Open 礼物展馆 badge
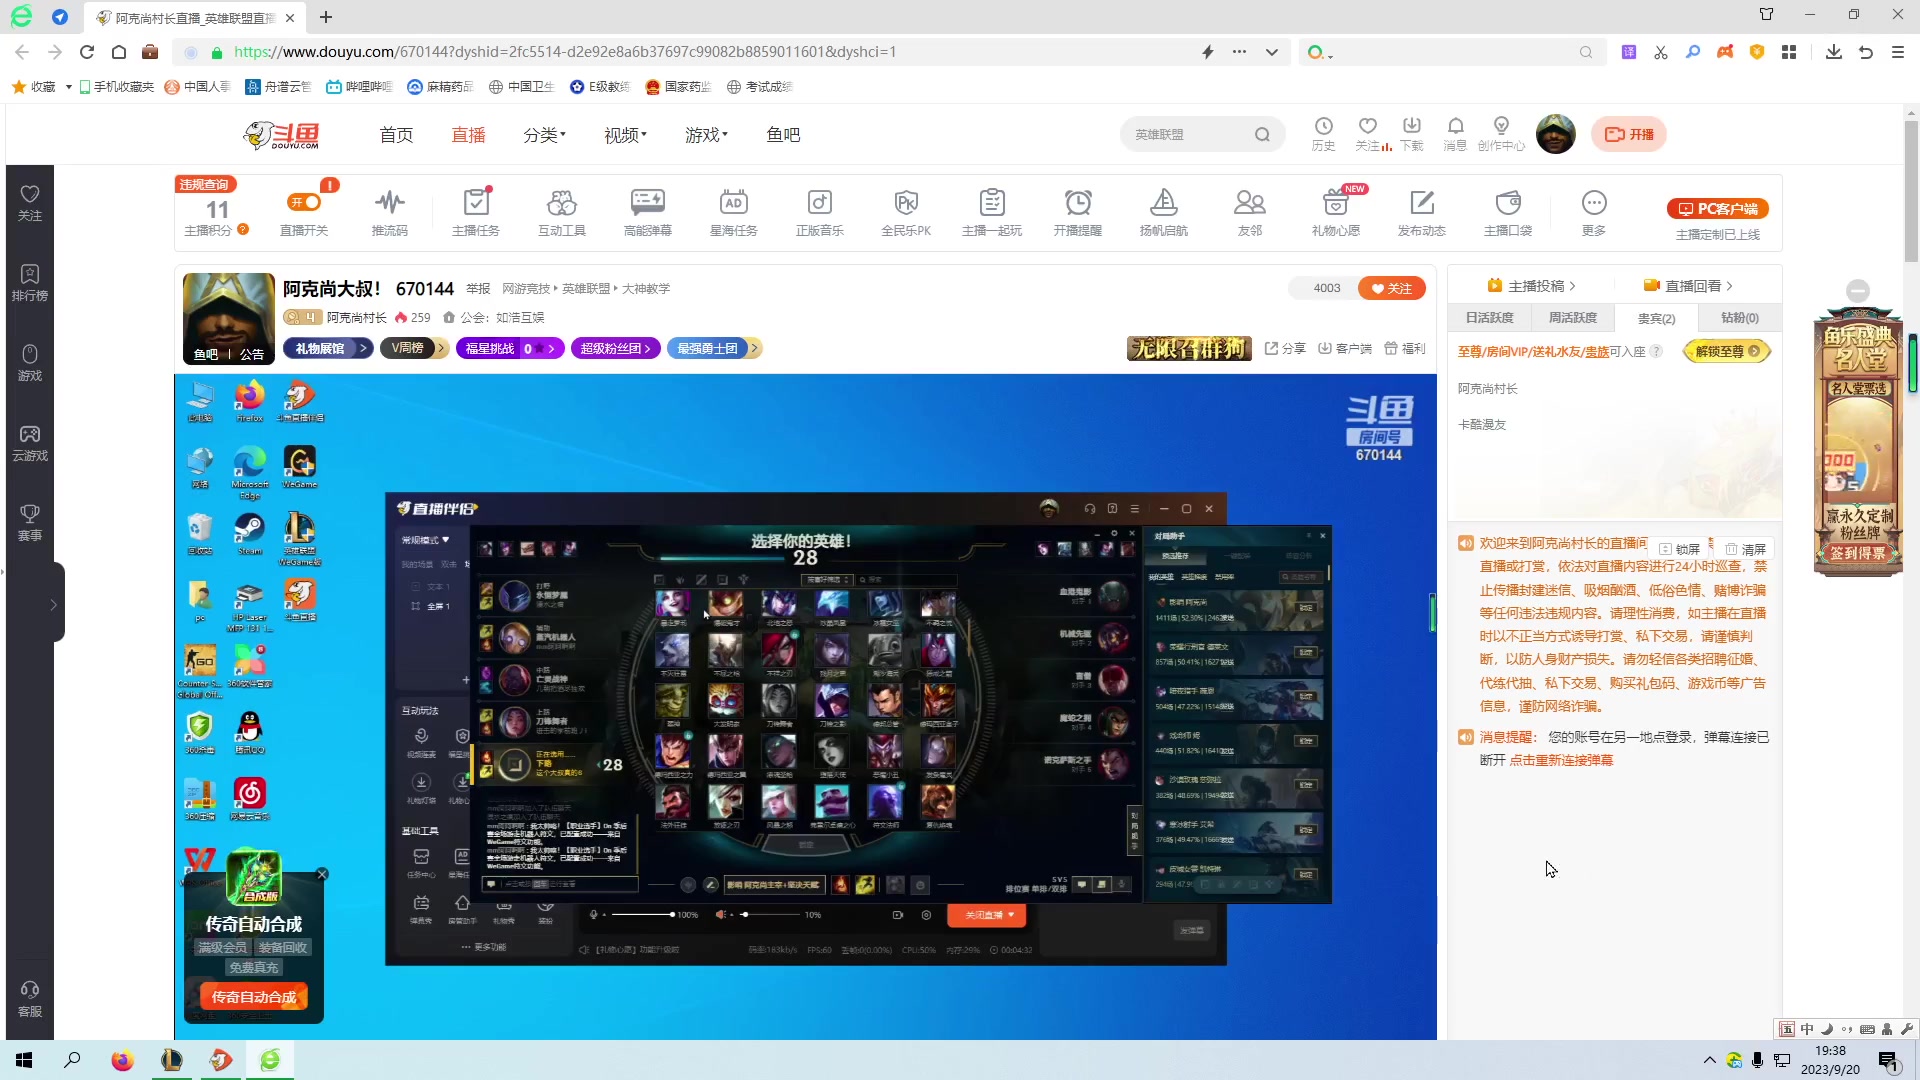 click(328, 348)
